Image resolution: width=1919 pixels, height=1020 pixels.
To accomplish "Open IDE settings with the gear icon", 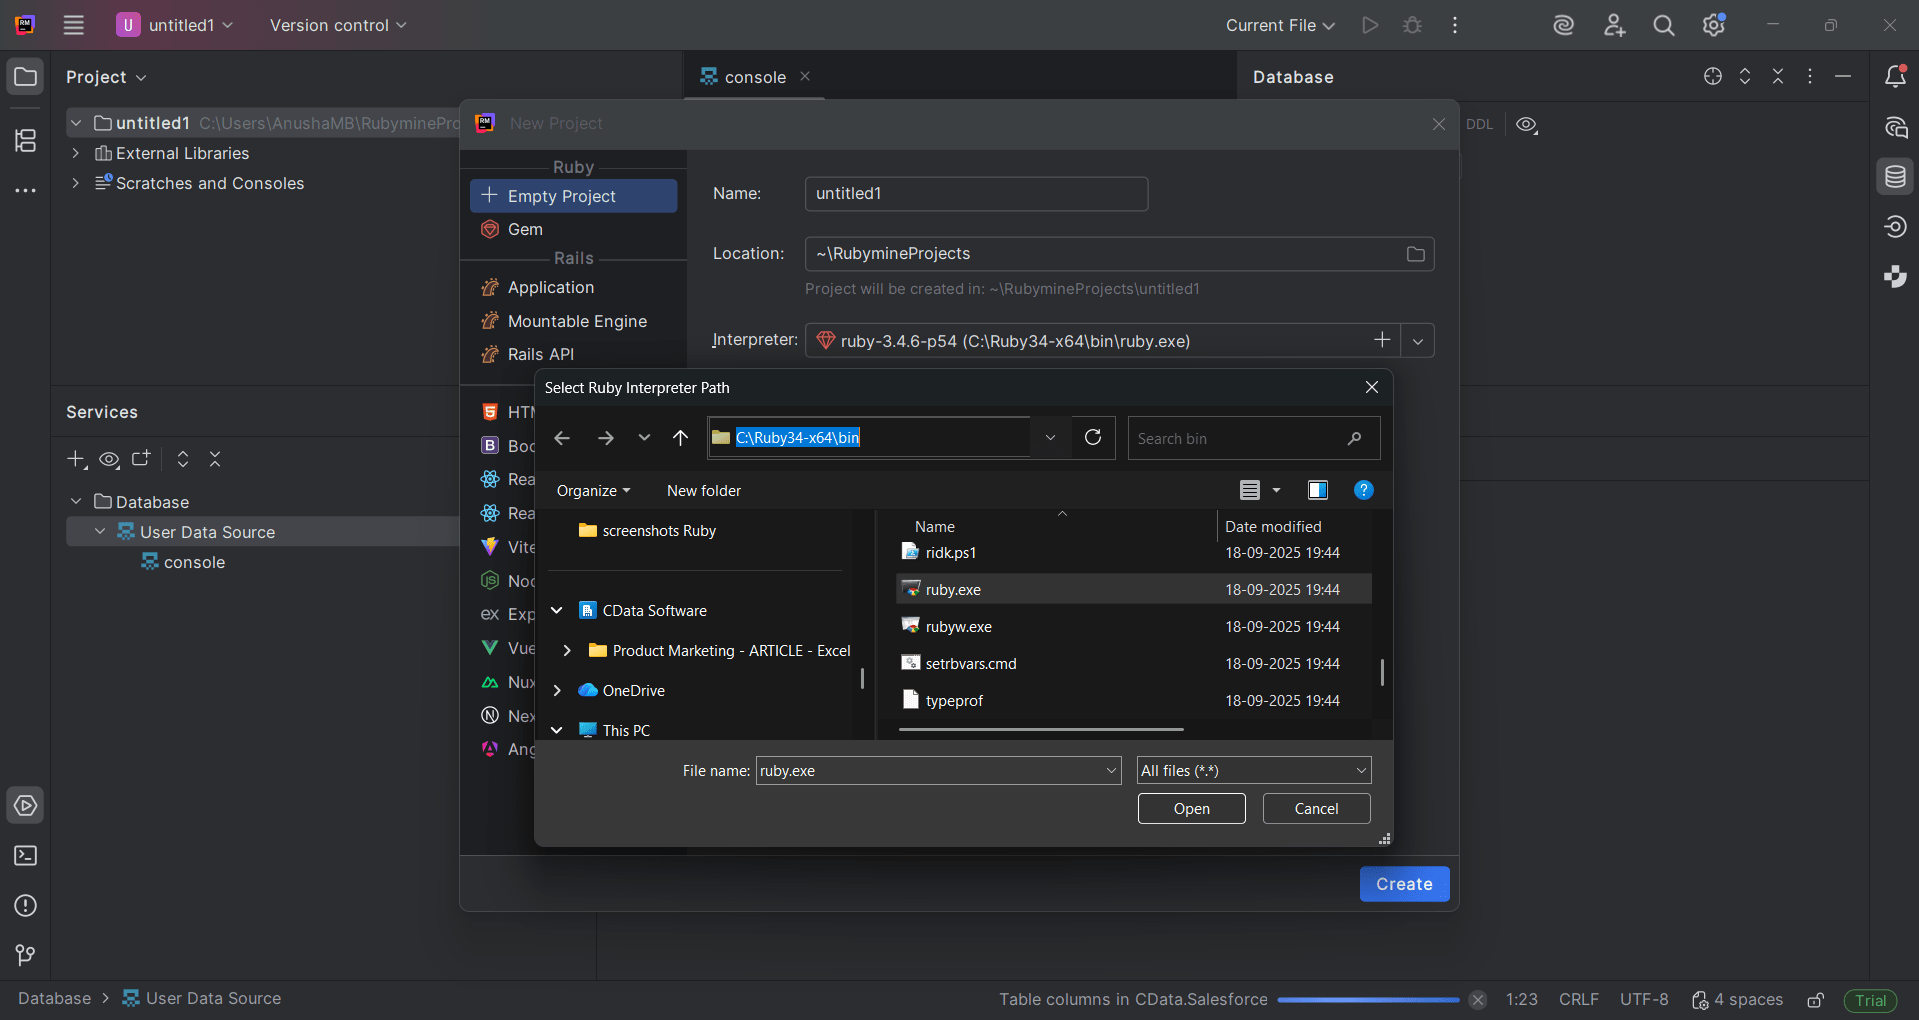I will point(1714,25).
